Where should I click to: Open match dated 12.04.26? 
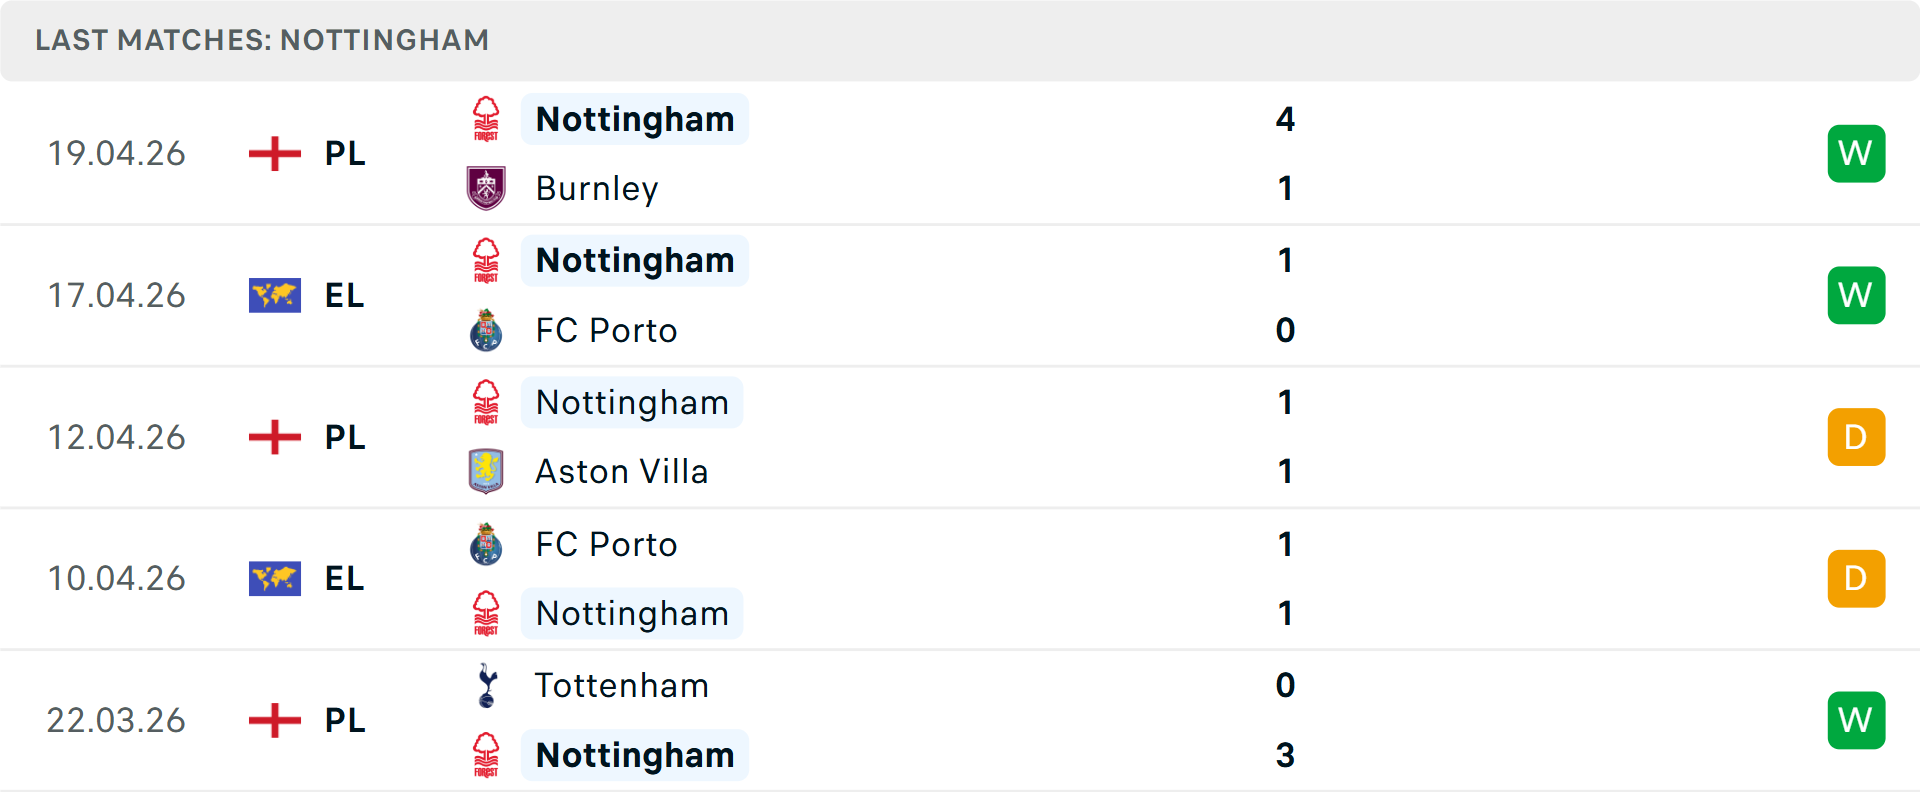click(117, 437)
